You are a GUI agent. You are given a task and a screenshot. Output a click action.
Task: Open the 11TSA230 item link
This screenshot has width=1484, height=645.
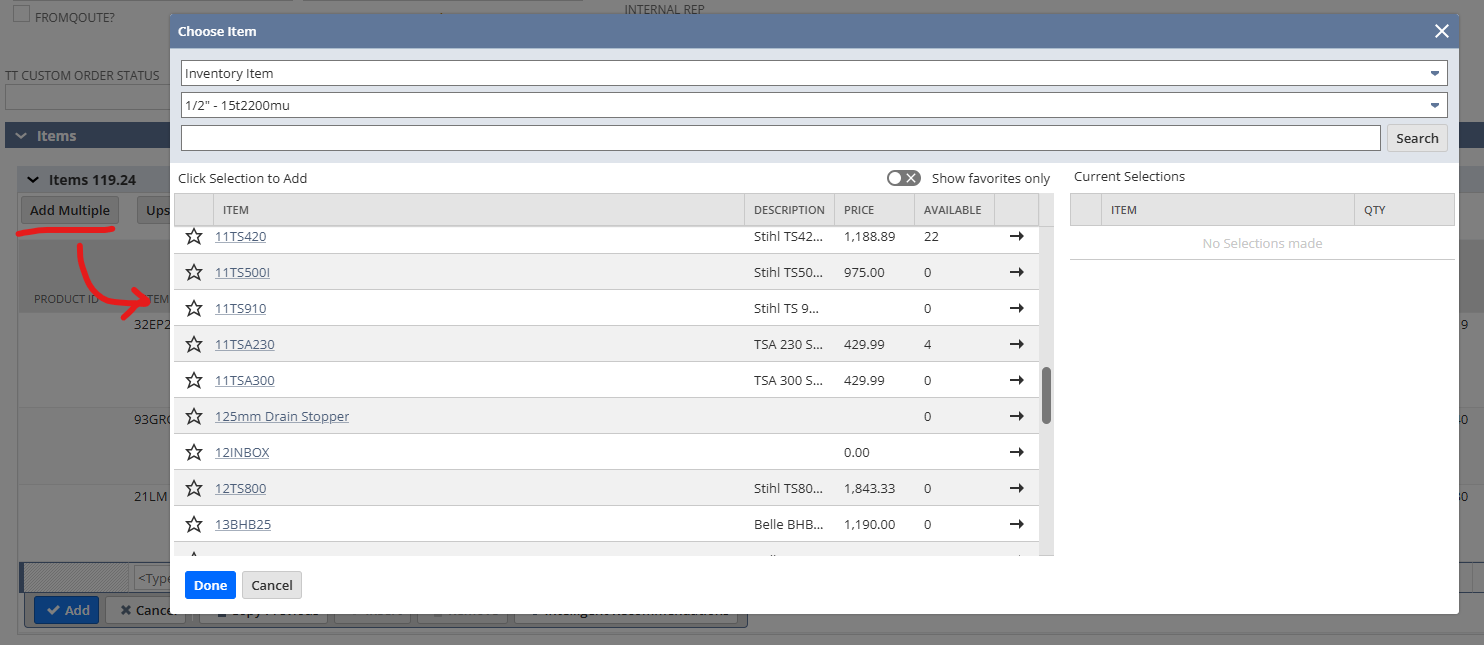244,344
